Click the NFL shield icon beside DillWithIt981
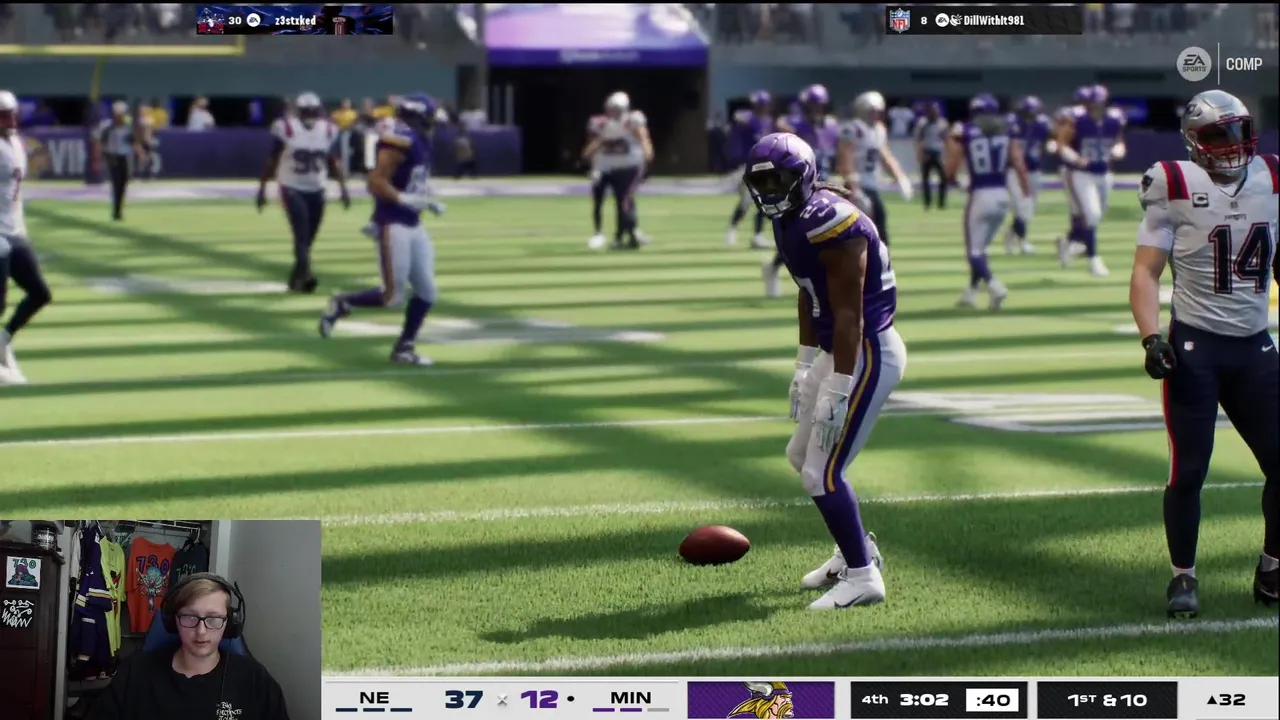The width and height of the screenshot is (1280, 720). 900,20
